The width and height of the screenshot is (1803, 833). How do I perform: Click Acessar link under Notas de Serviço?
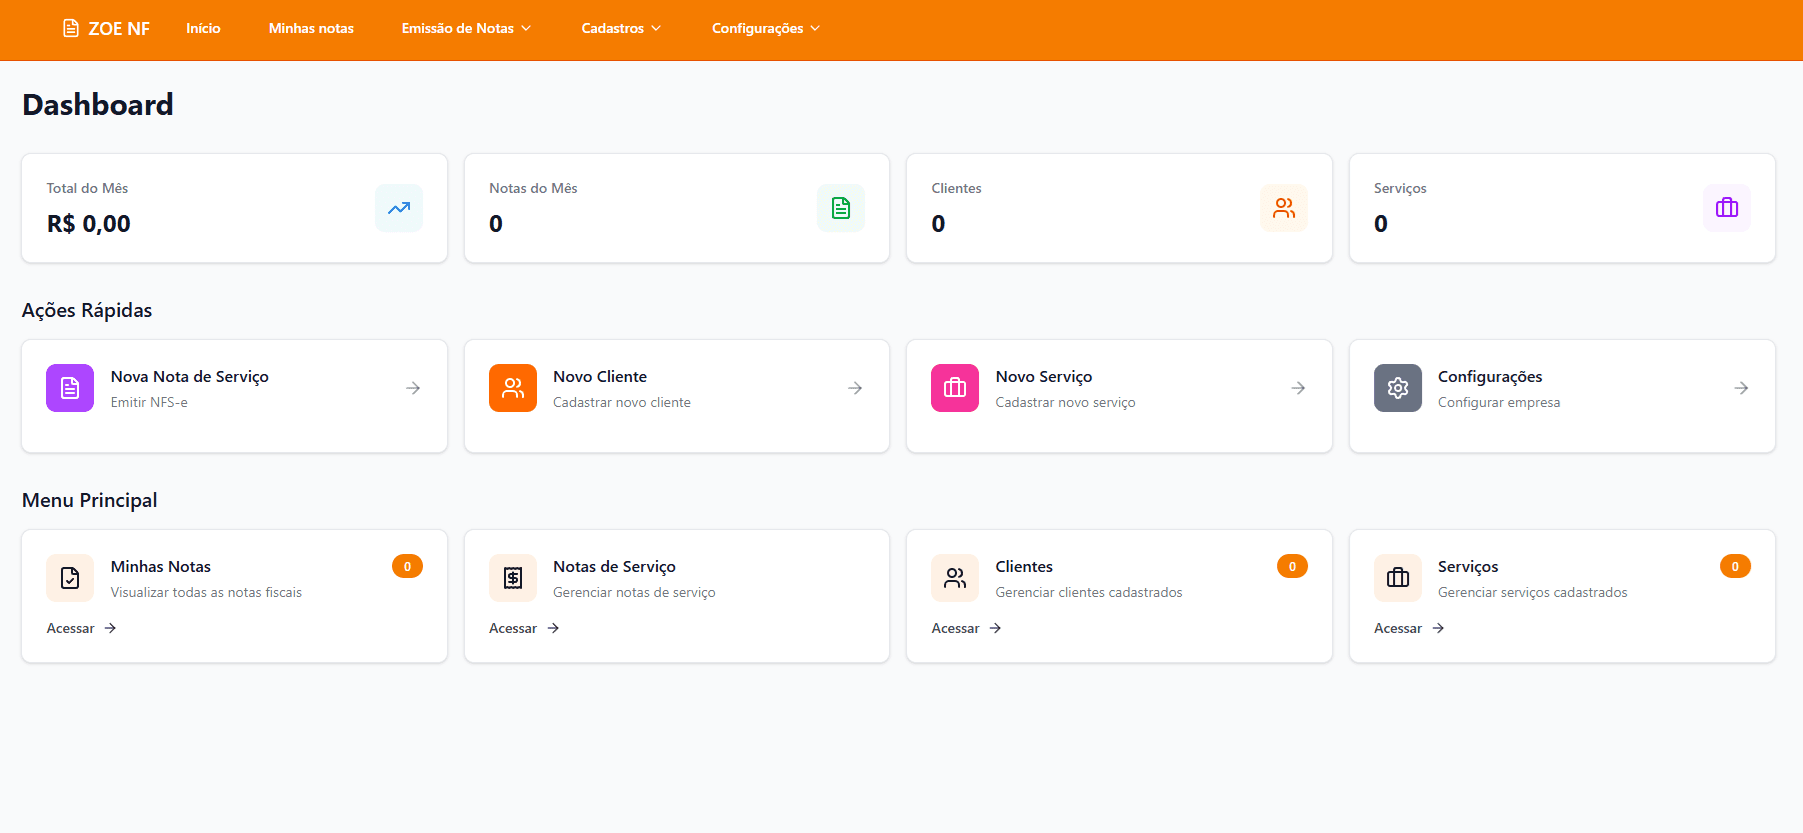click(524, 628)
